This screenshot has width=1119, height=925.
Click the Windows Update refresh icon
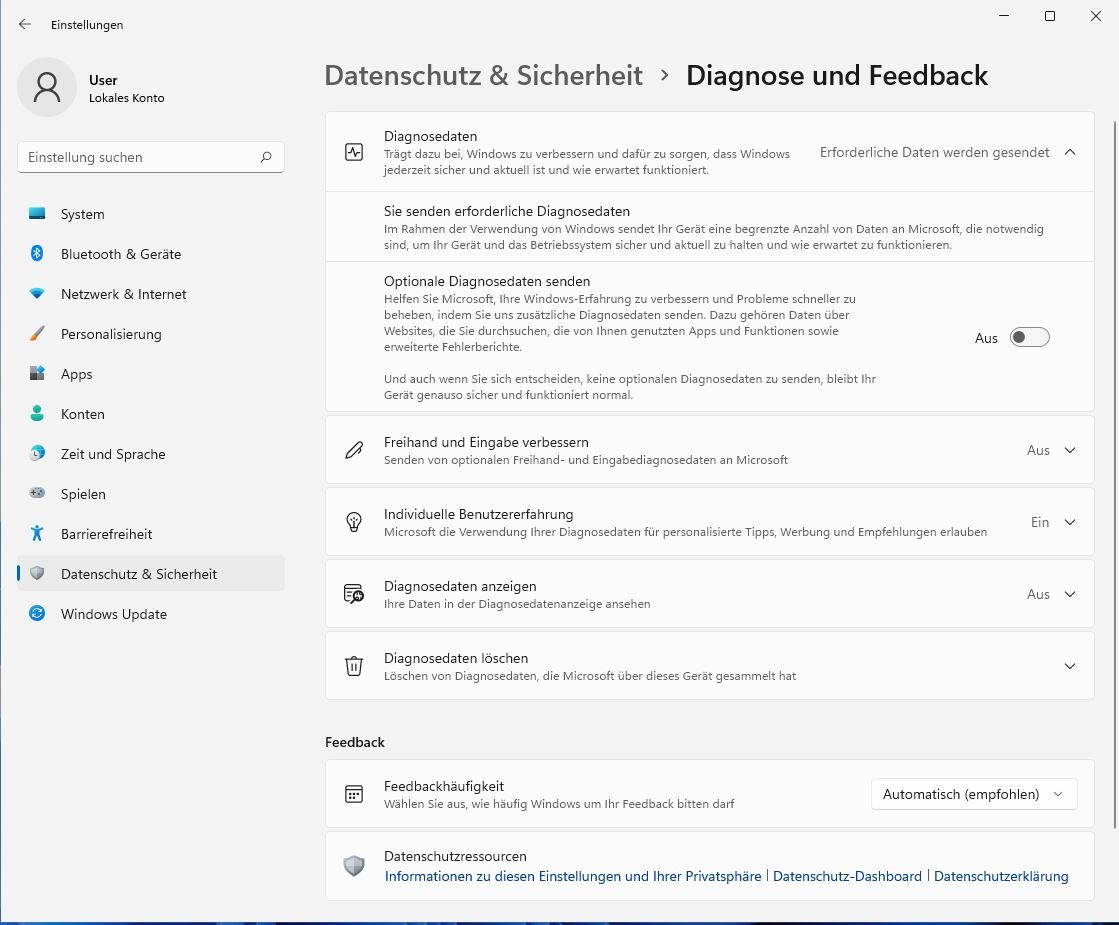37,614
